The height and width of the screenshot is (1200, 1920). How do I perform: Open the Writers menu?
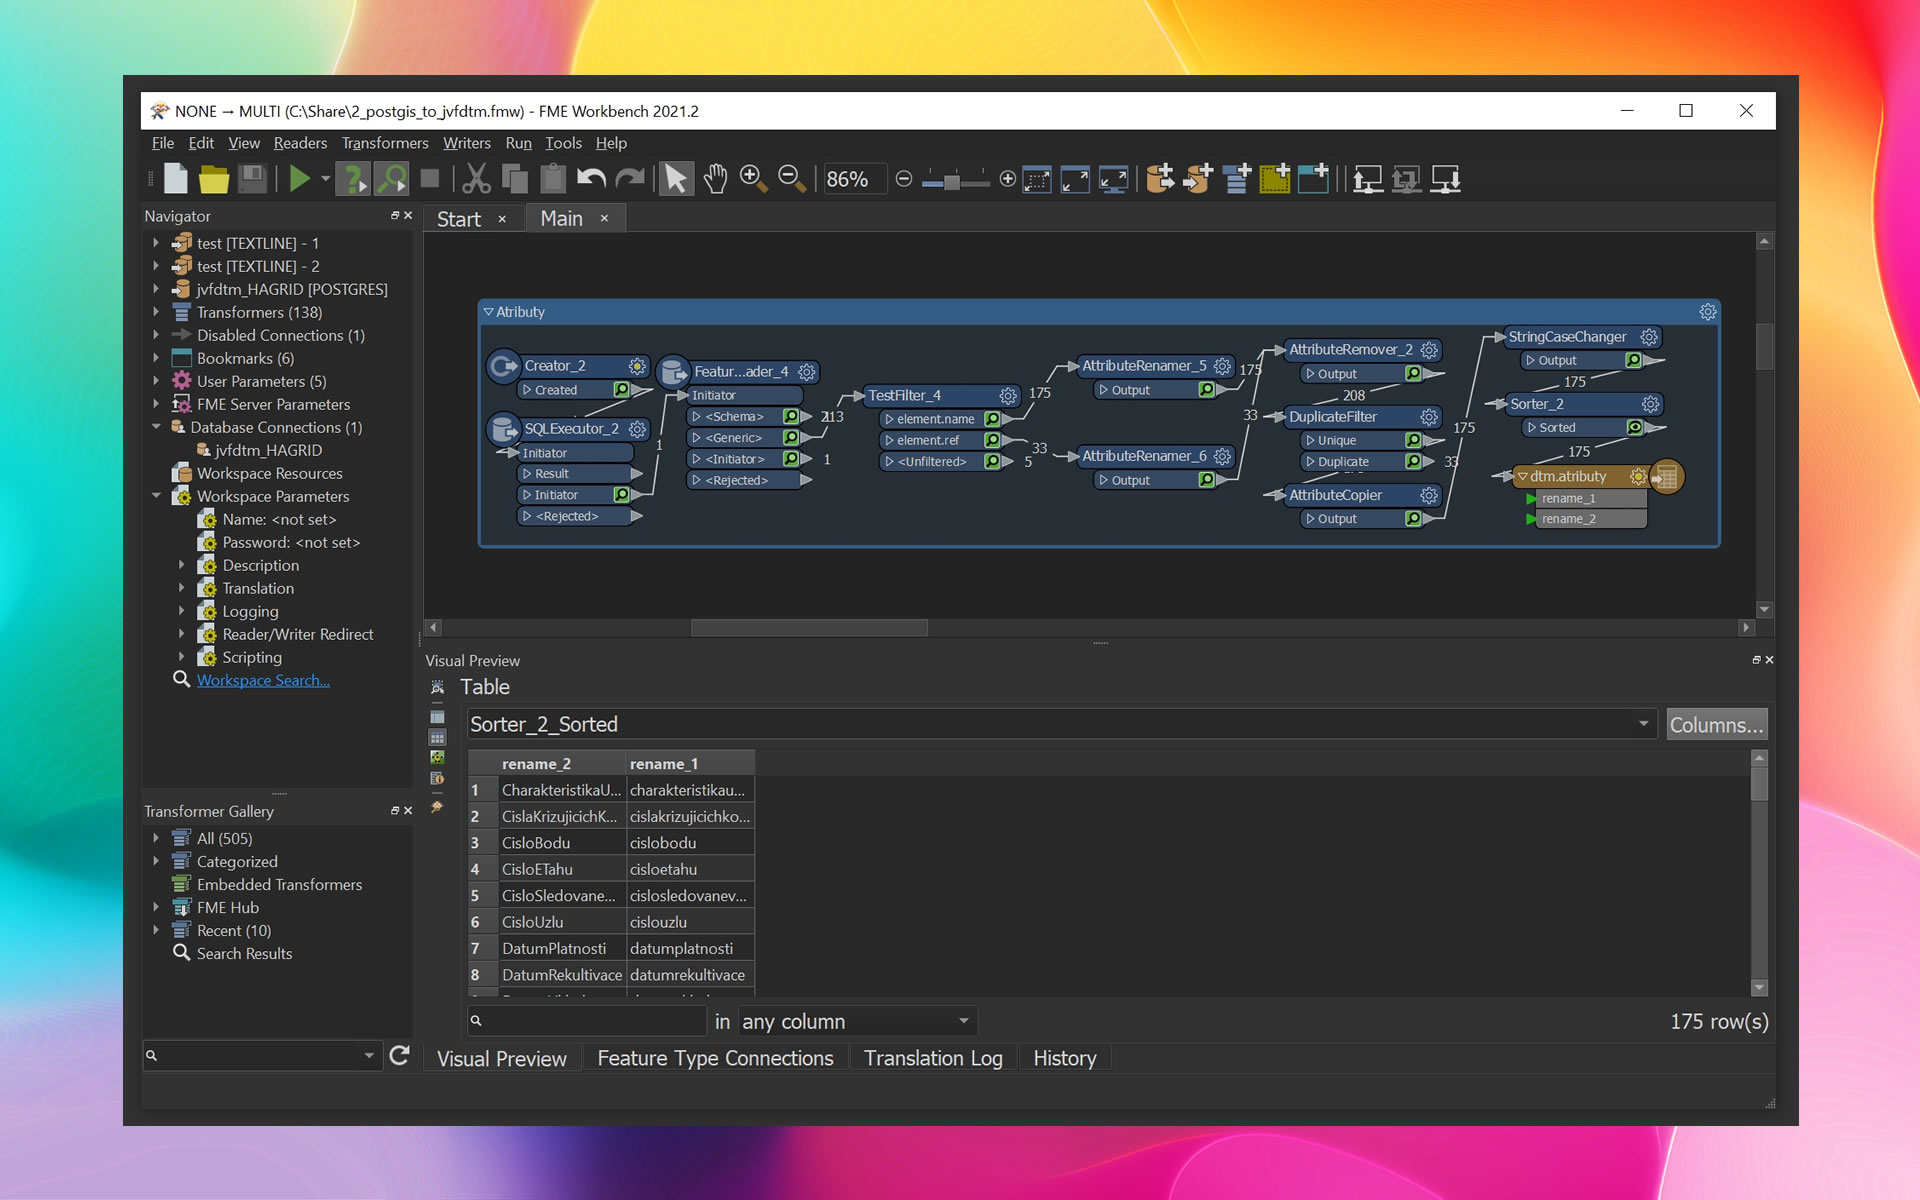tap(467, 143)
